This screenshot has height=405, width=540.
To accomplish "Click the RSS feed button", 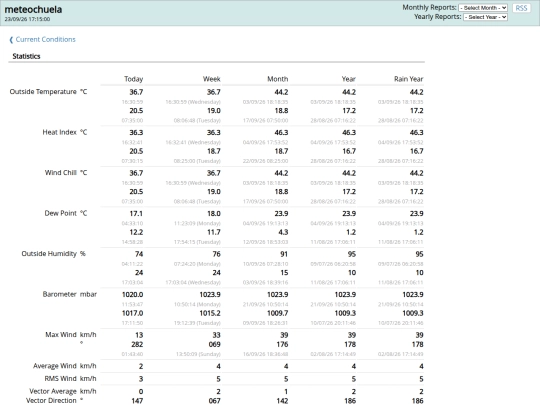I will click(x=521, y=8).
